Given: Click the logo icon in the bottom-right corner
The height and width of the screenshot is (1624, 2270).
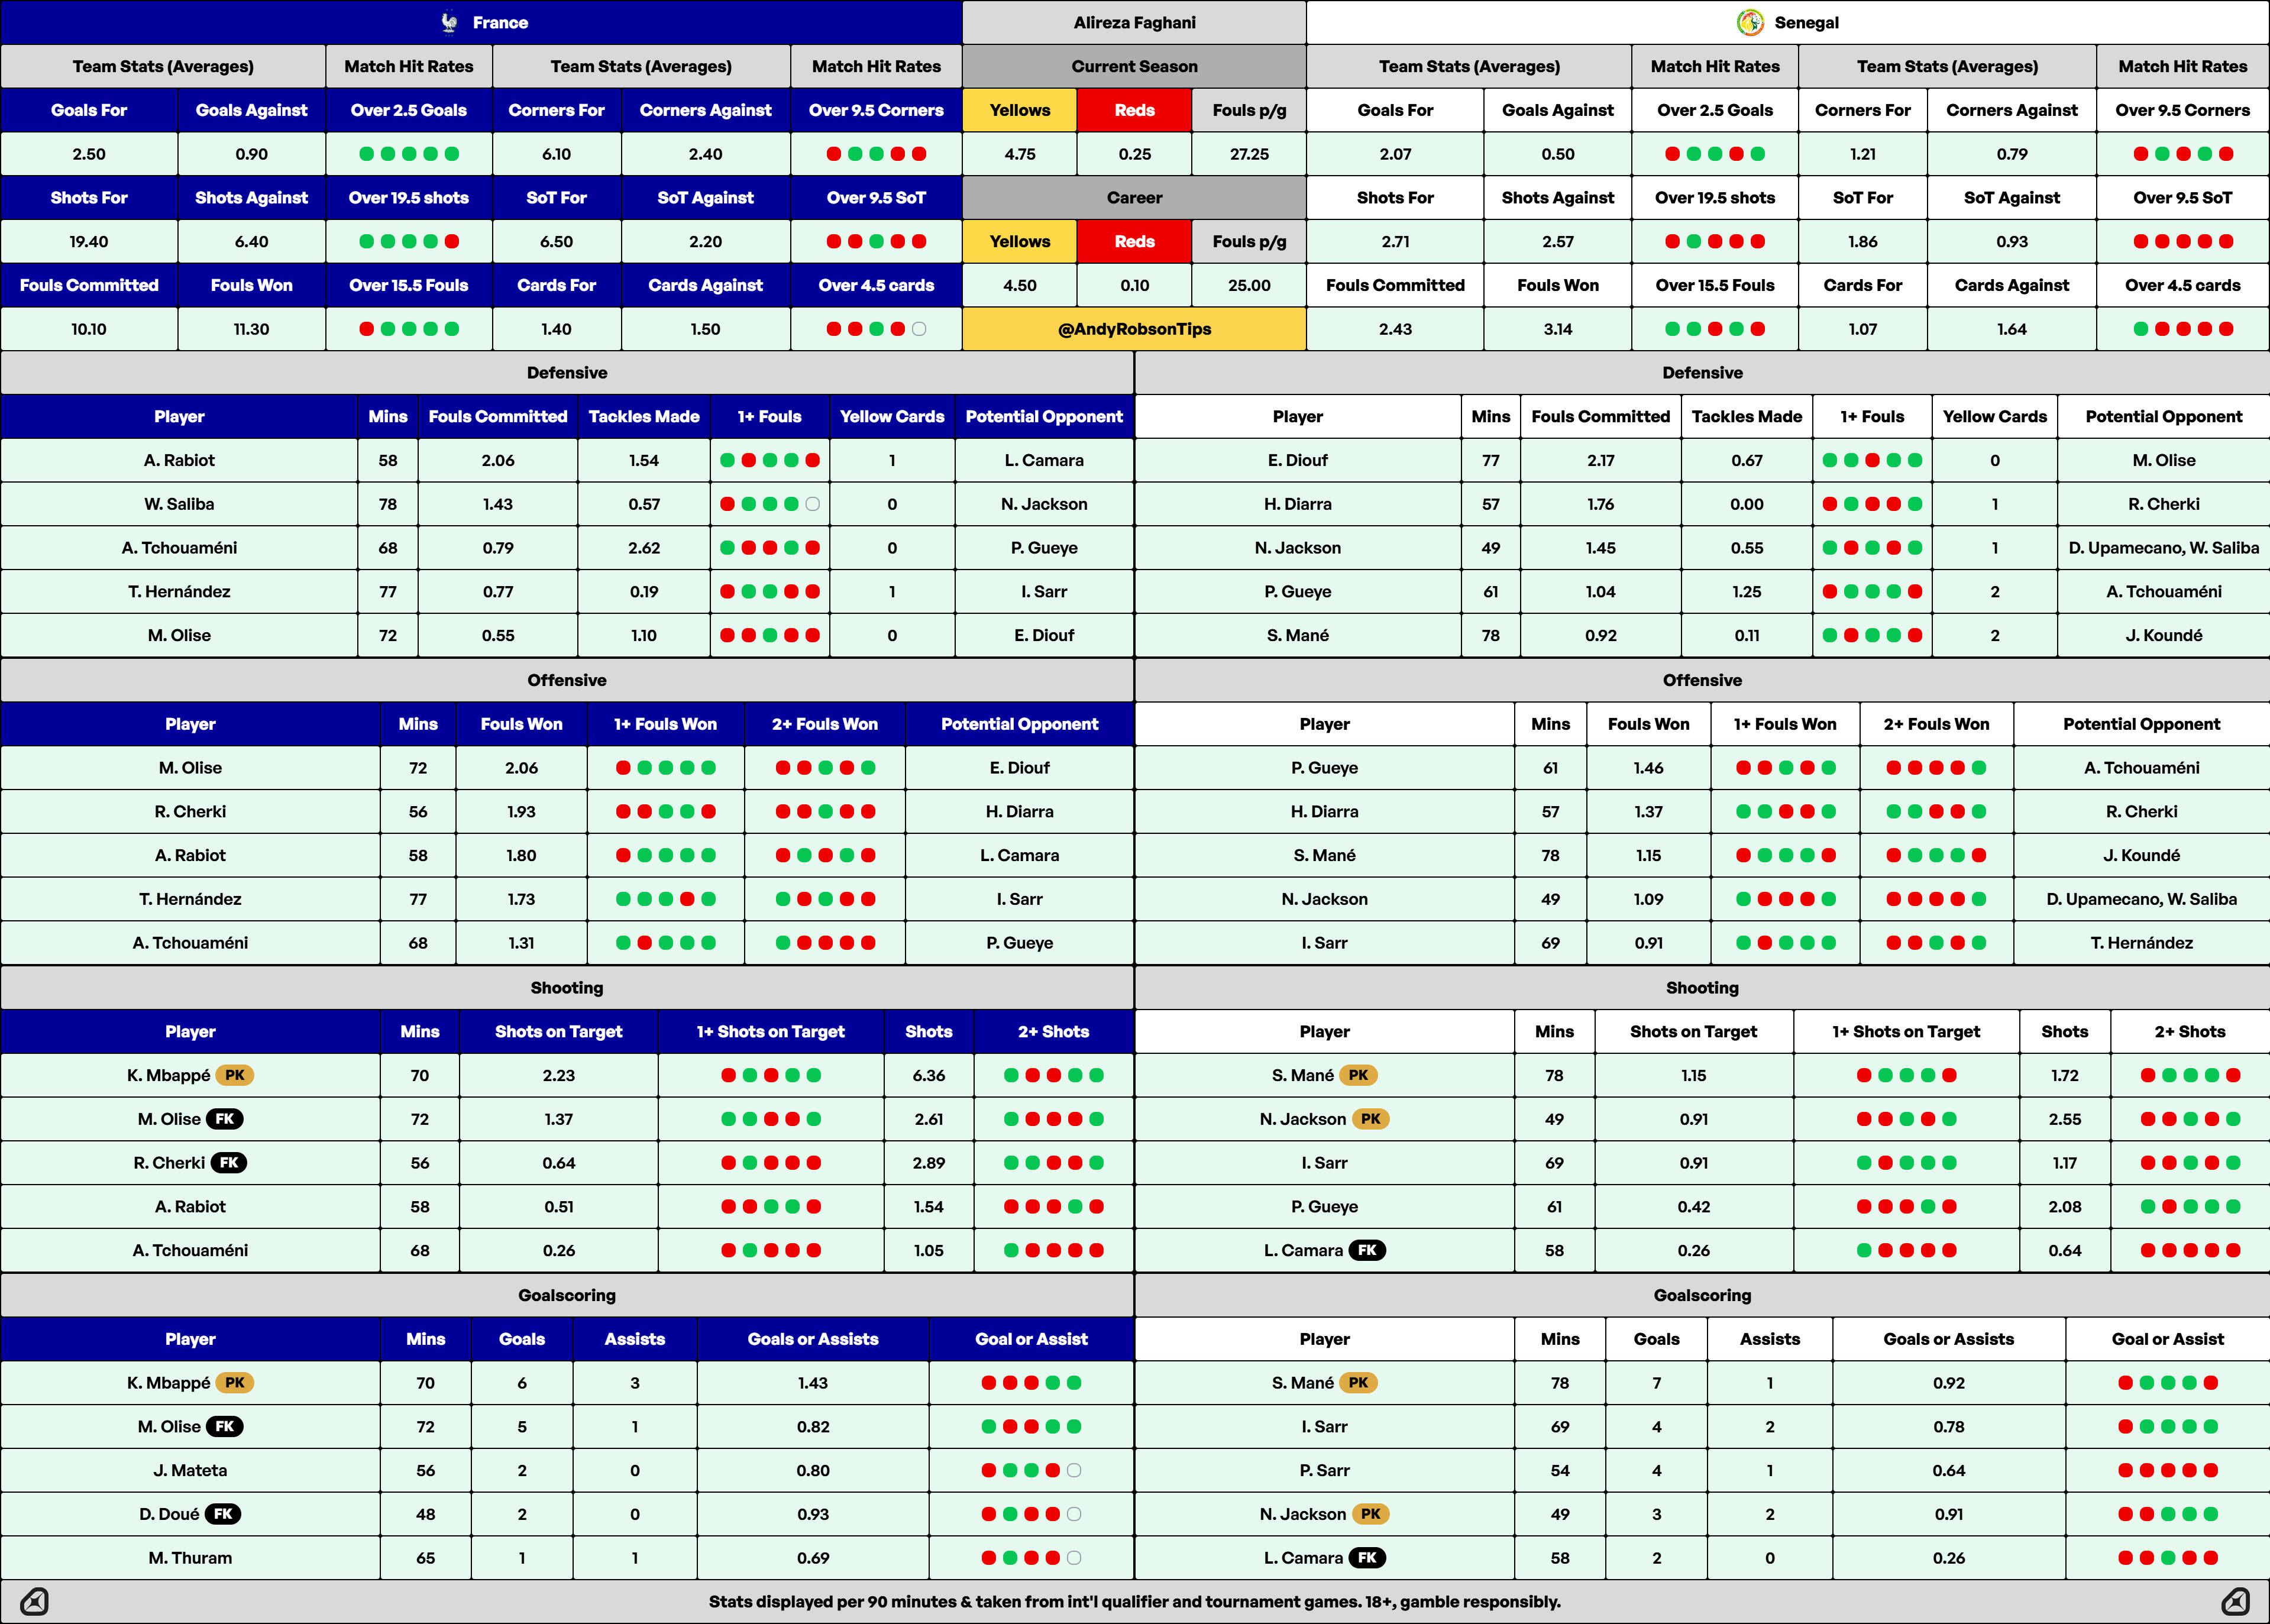Looking at the screenshot, I should point(2235,1602).
